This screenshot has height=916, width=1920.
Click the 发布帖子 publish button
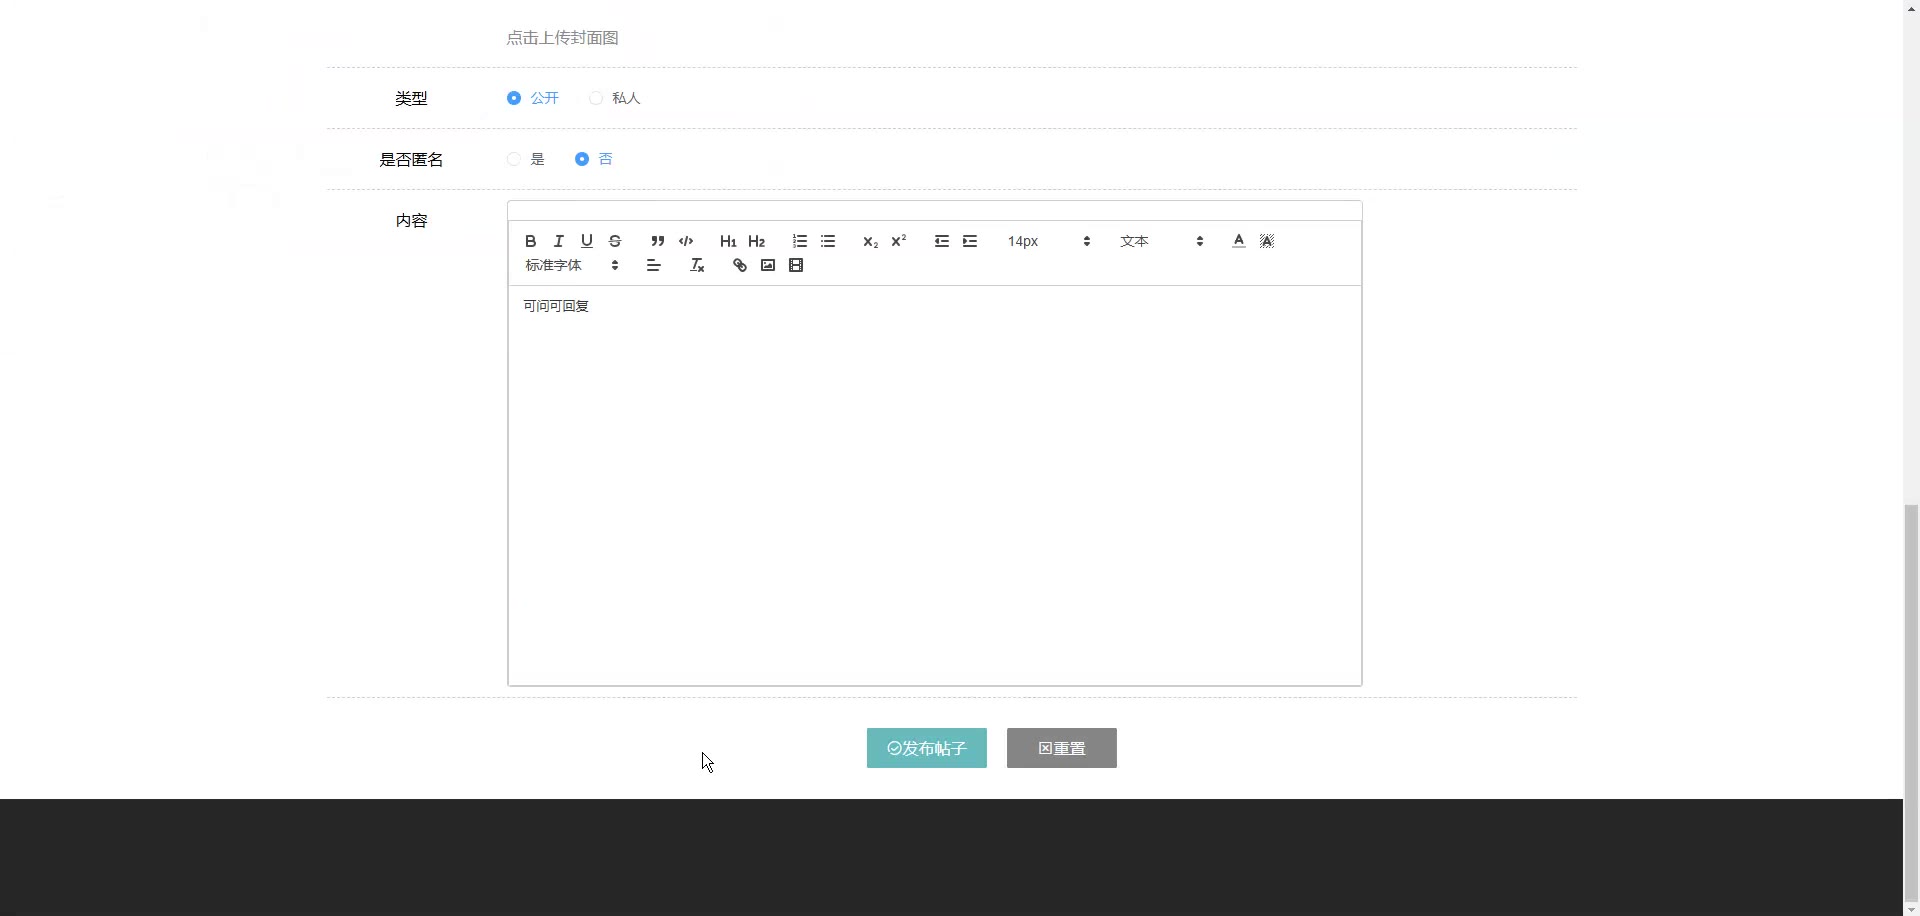(x=927, y=748)
